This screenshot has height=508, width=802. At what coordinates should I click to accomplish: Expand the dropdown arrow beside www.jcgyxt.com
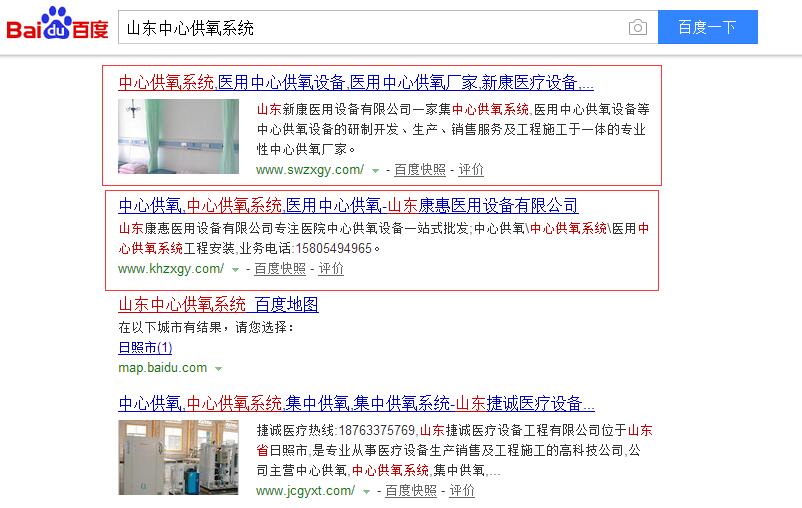click(x=366, y=492)
